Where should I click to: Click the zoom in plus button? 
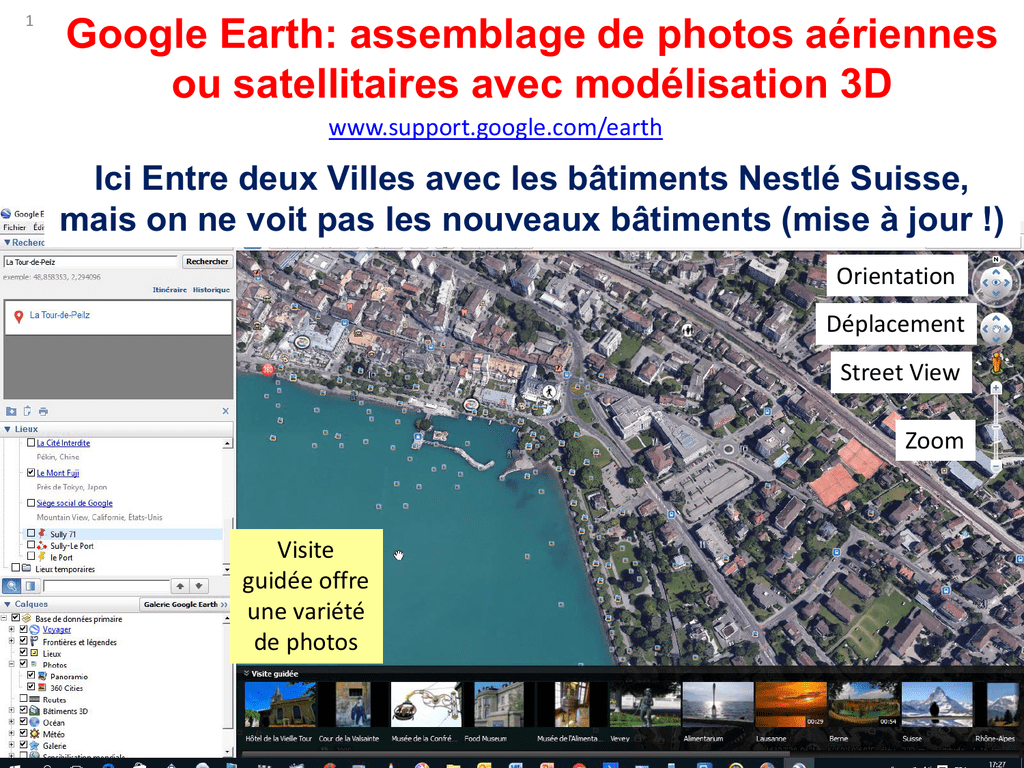pos(996,389)
